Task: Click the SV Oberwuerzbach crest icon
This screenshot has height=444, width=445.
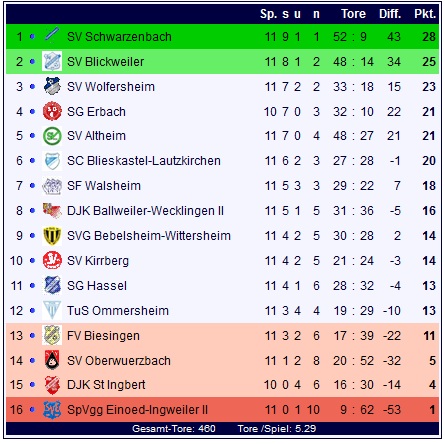Action: 52,360
